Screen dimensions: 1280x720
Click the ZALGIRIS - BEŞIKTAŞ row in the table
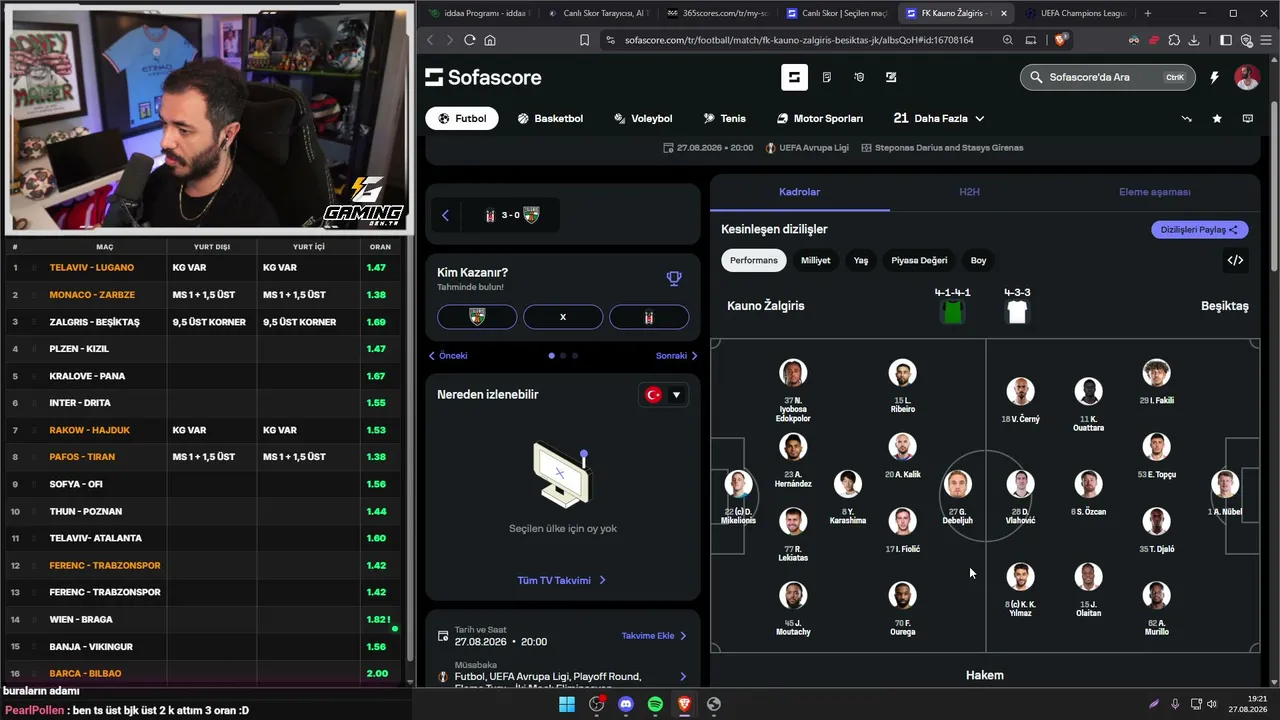click(202, 322)
